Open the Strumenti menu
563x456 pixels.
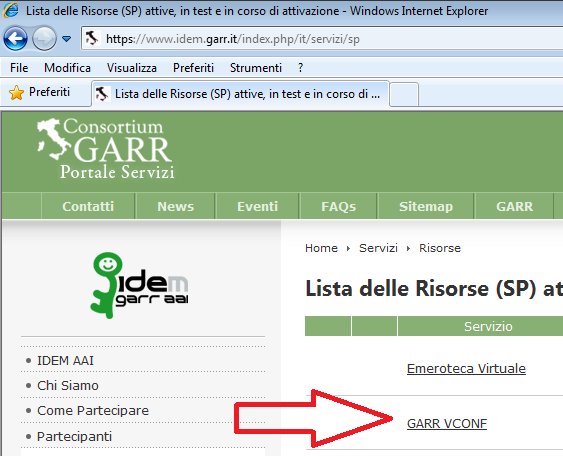pyautogui.click(x=256, y=68)
